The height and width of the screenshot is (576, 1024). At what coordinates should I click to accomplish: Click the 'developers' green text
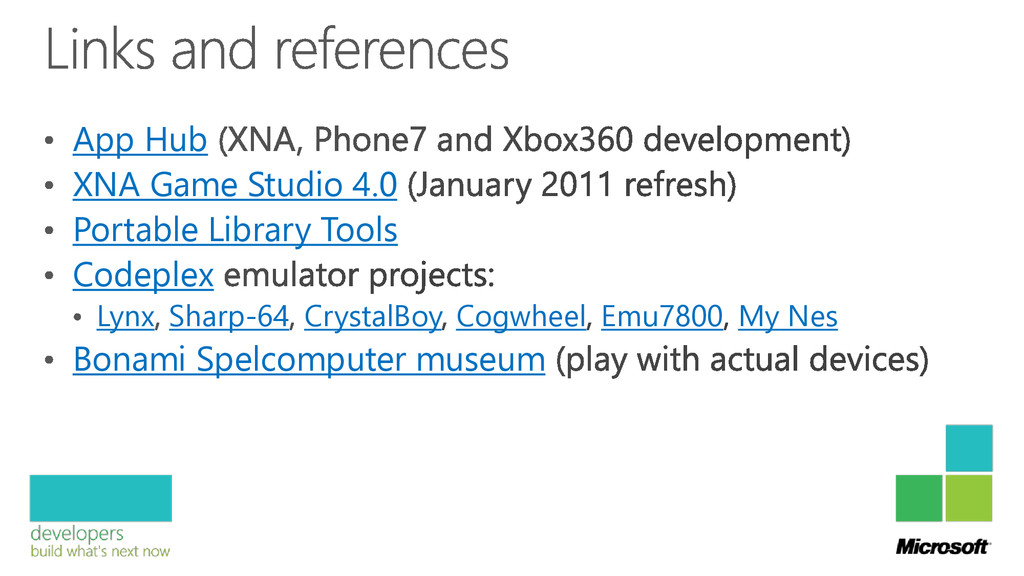[x=77, y=534]
